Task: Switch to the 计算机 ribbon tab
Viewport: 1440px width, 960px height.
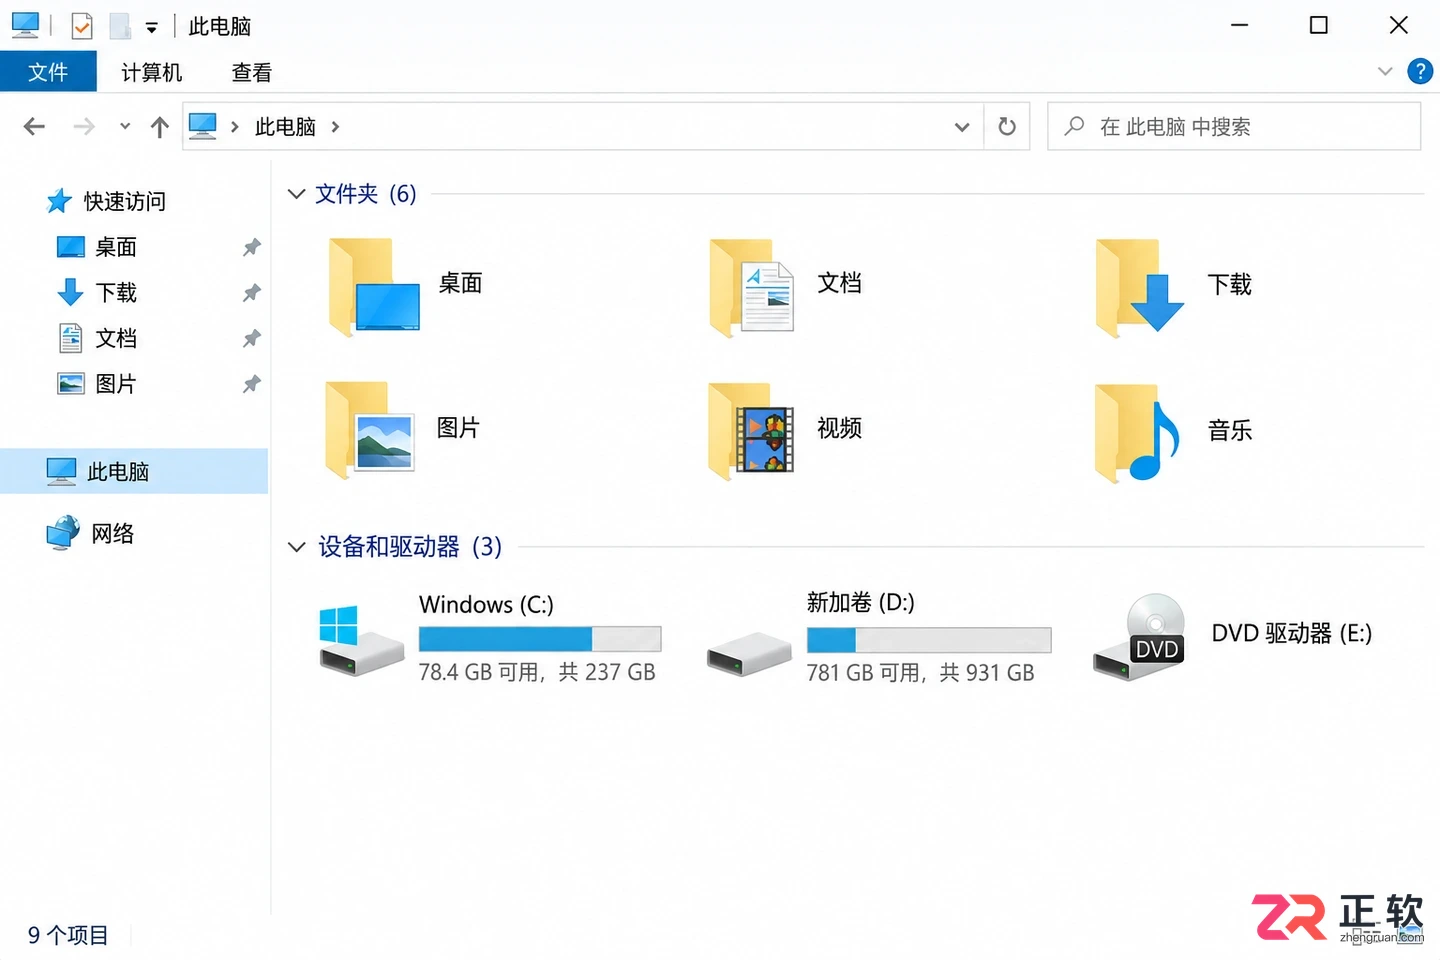Action: pyautogui.click(x=152, y=72)
